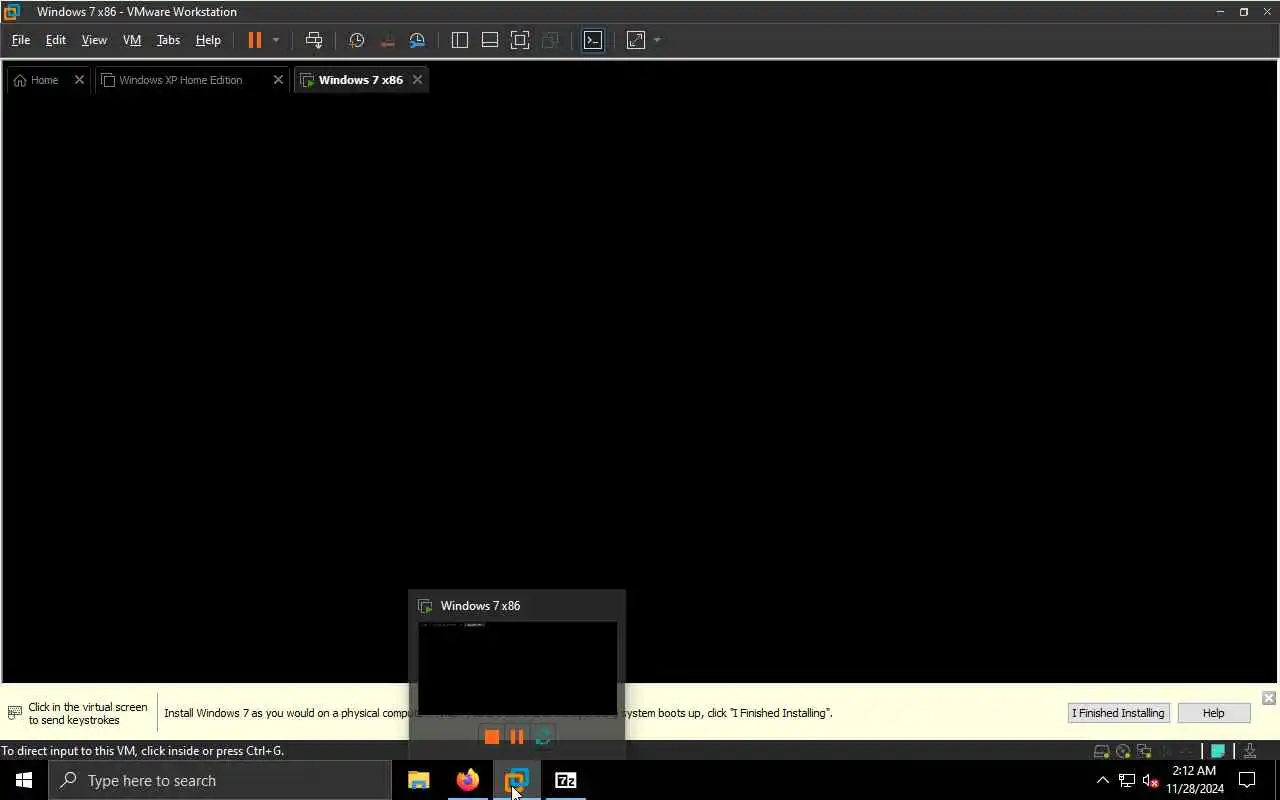Click the Type here to search box
This screenshot has width=1280, height=800.
pyautogui.click(x=220, y=780)
